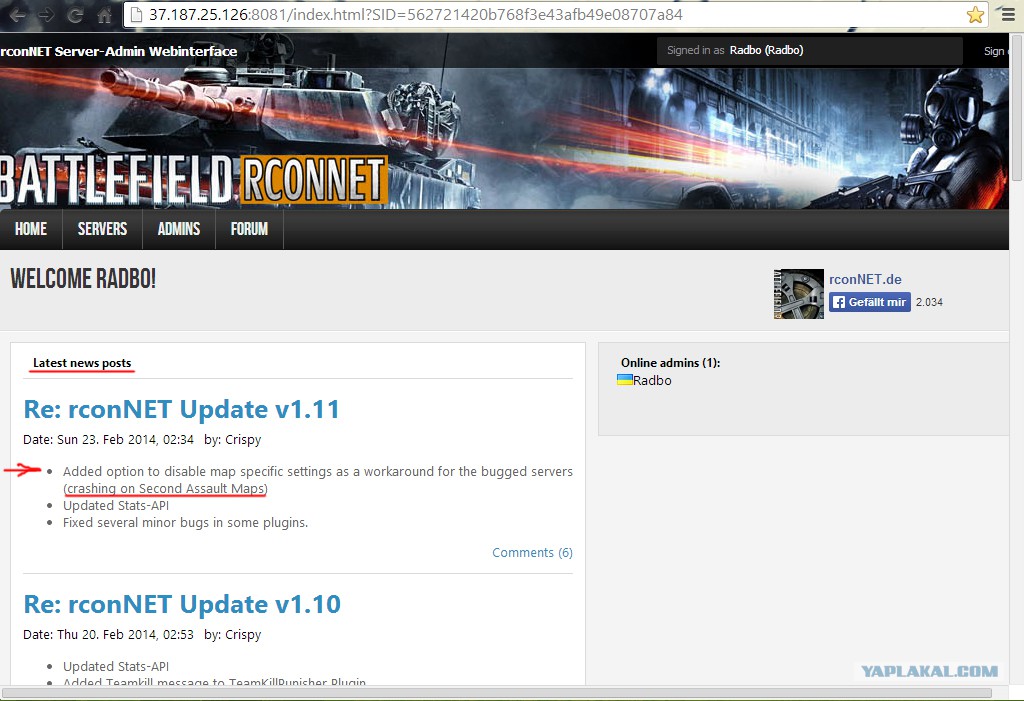Click the Sign out link in header

coord(997,51)
